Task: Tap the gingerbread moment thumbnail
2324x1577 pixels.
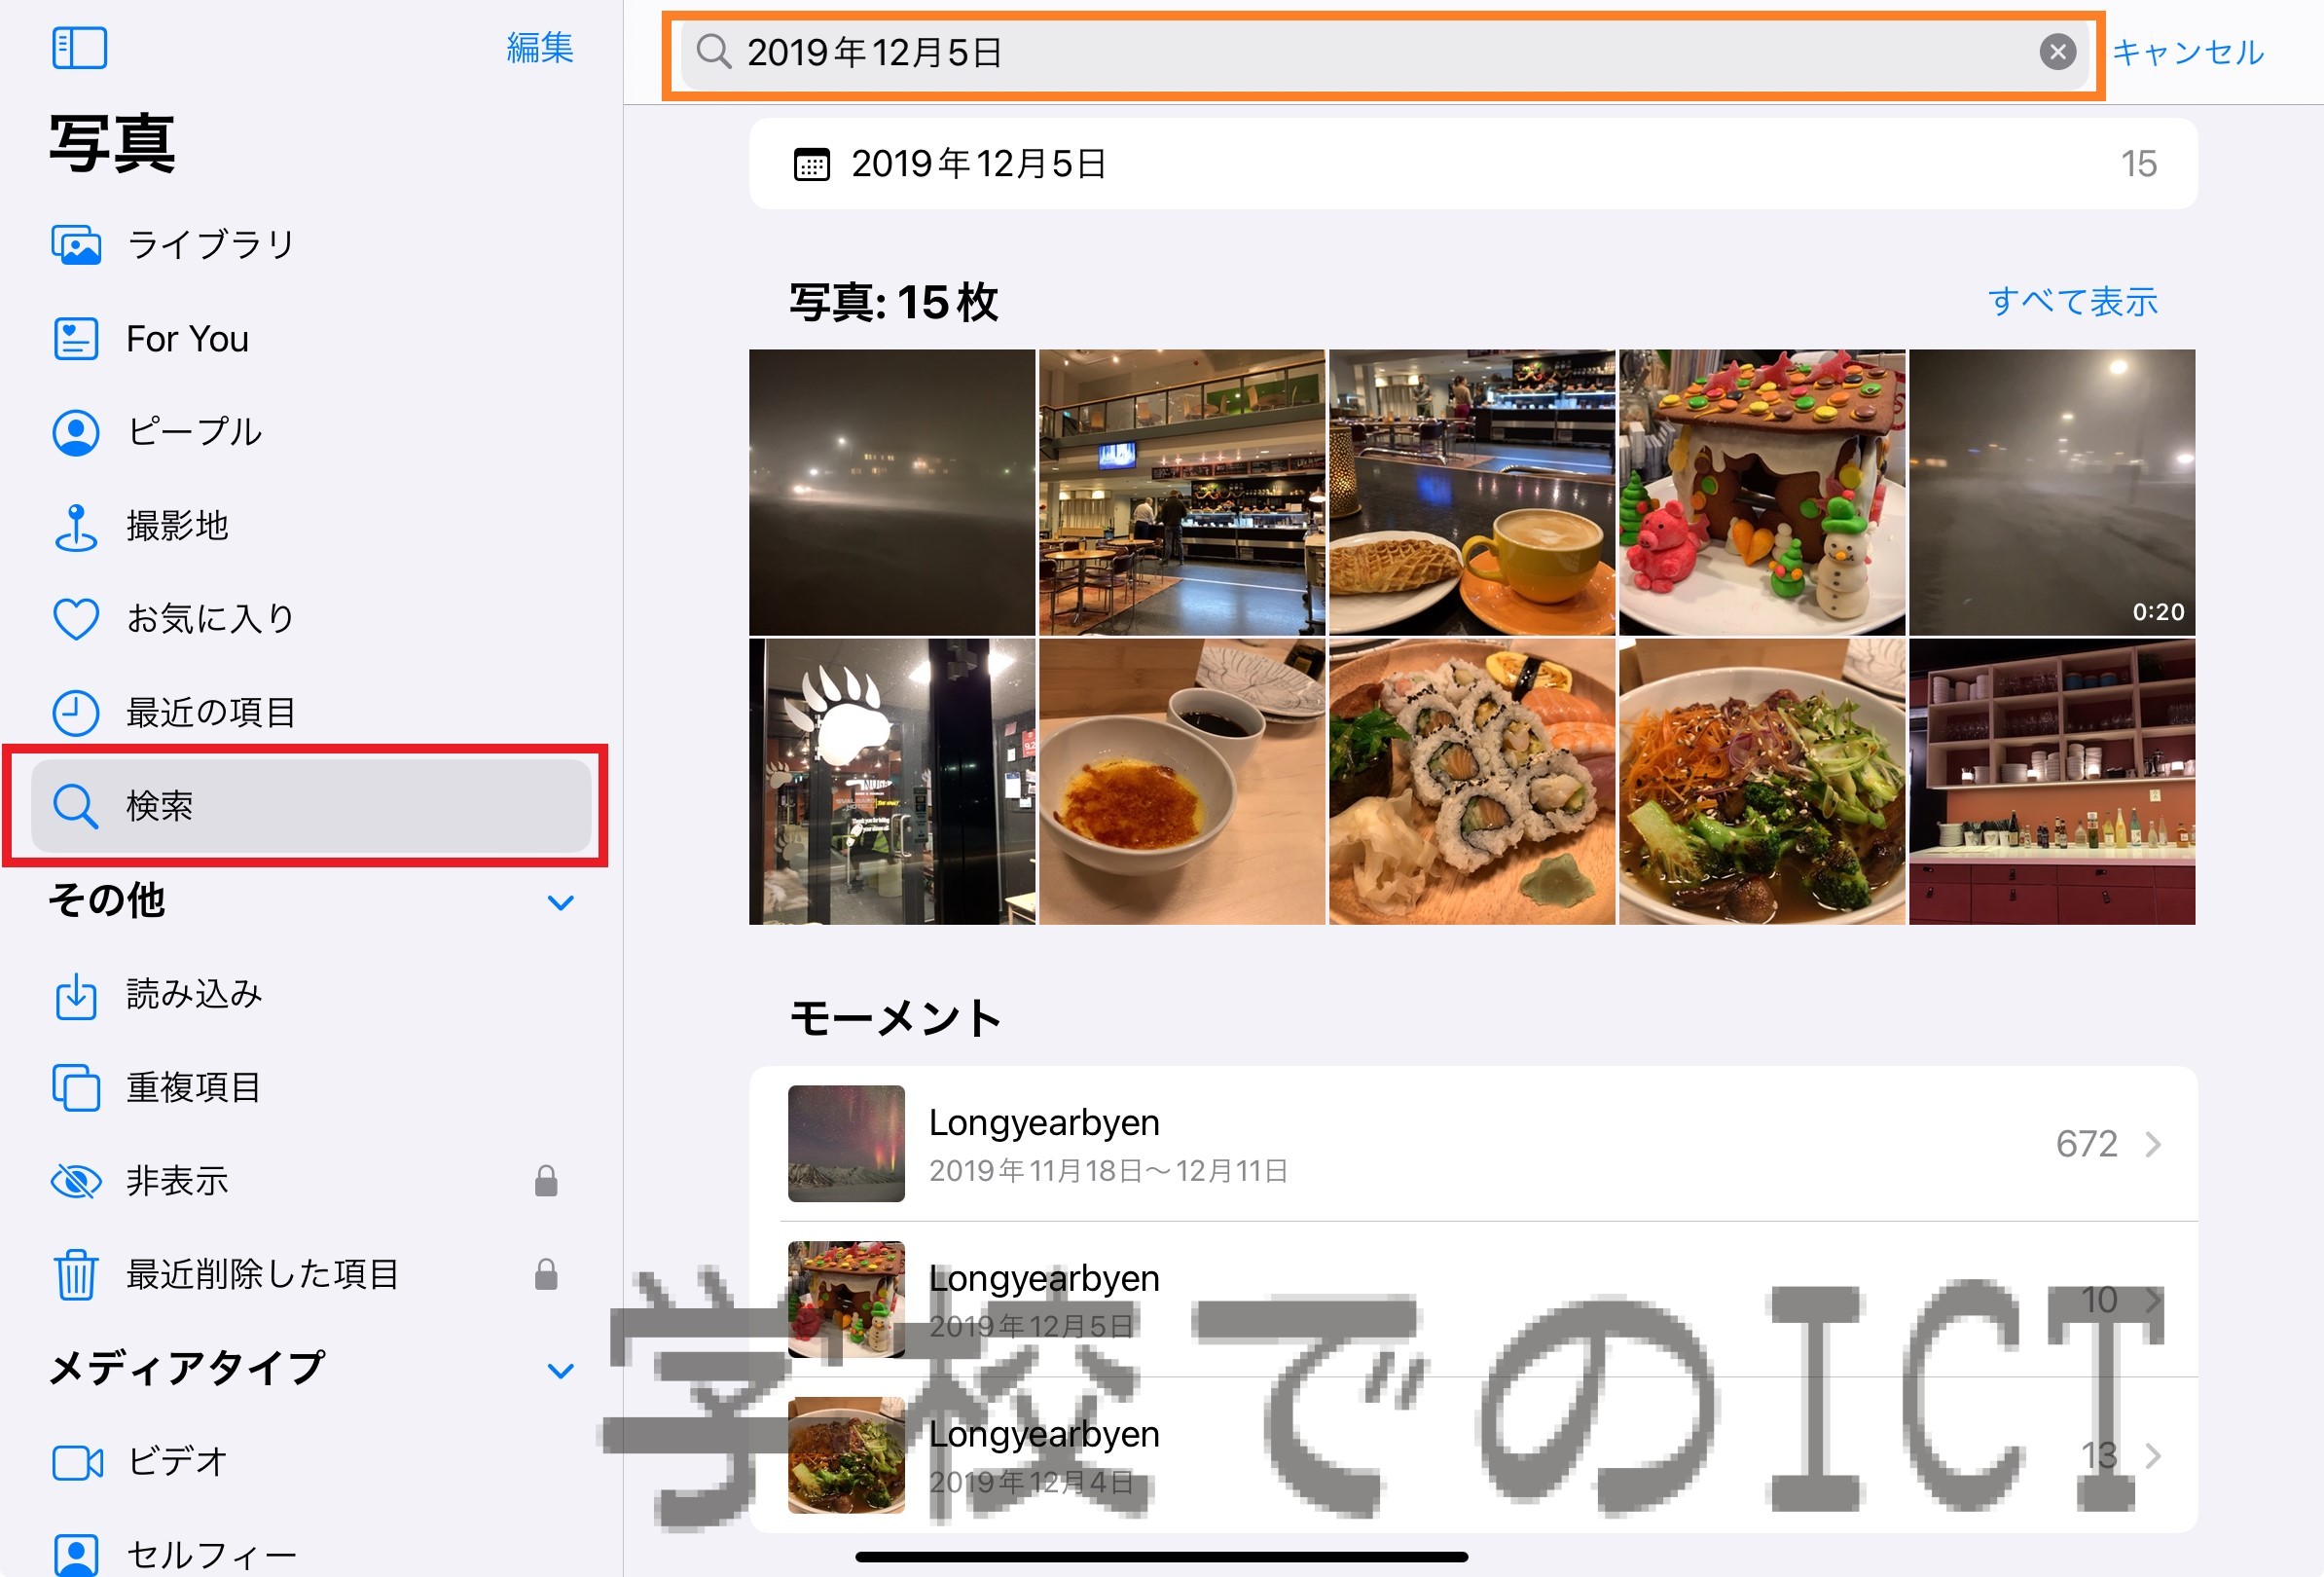Action: (x=846, y=1300)
